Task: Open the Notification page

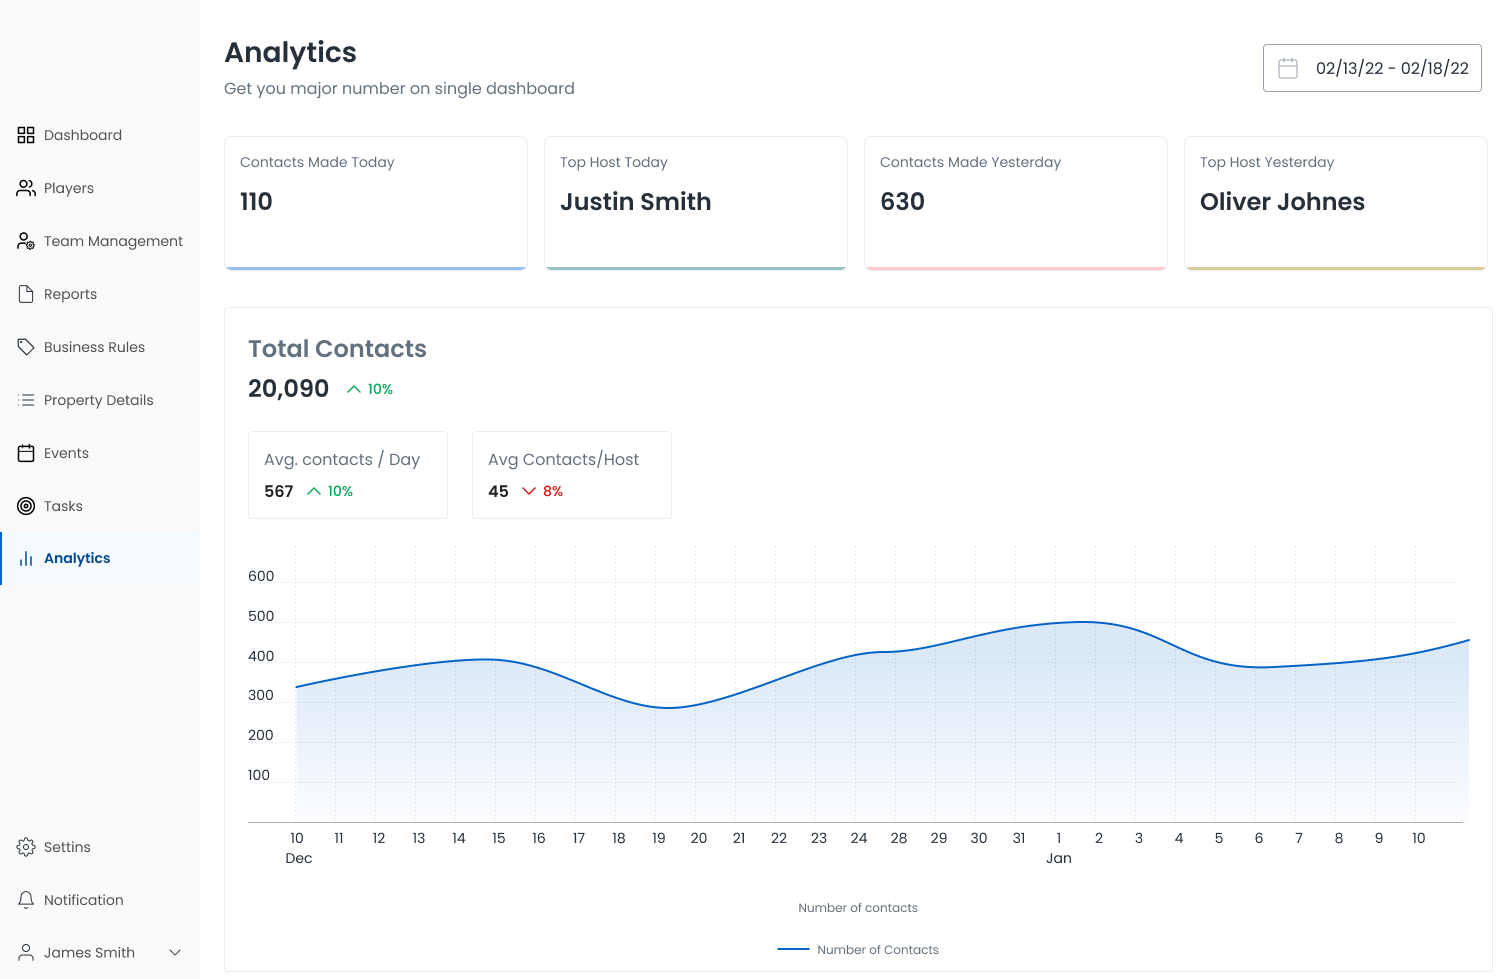Action: (100, 900)
